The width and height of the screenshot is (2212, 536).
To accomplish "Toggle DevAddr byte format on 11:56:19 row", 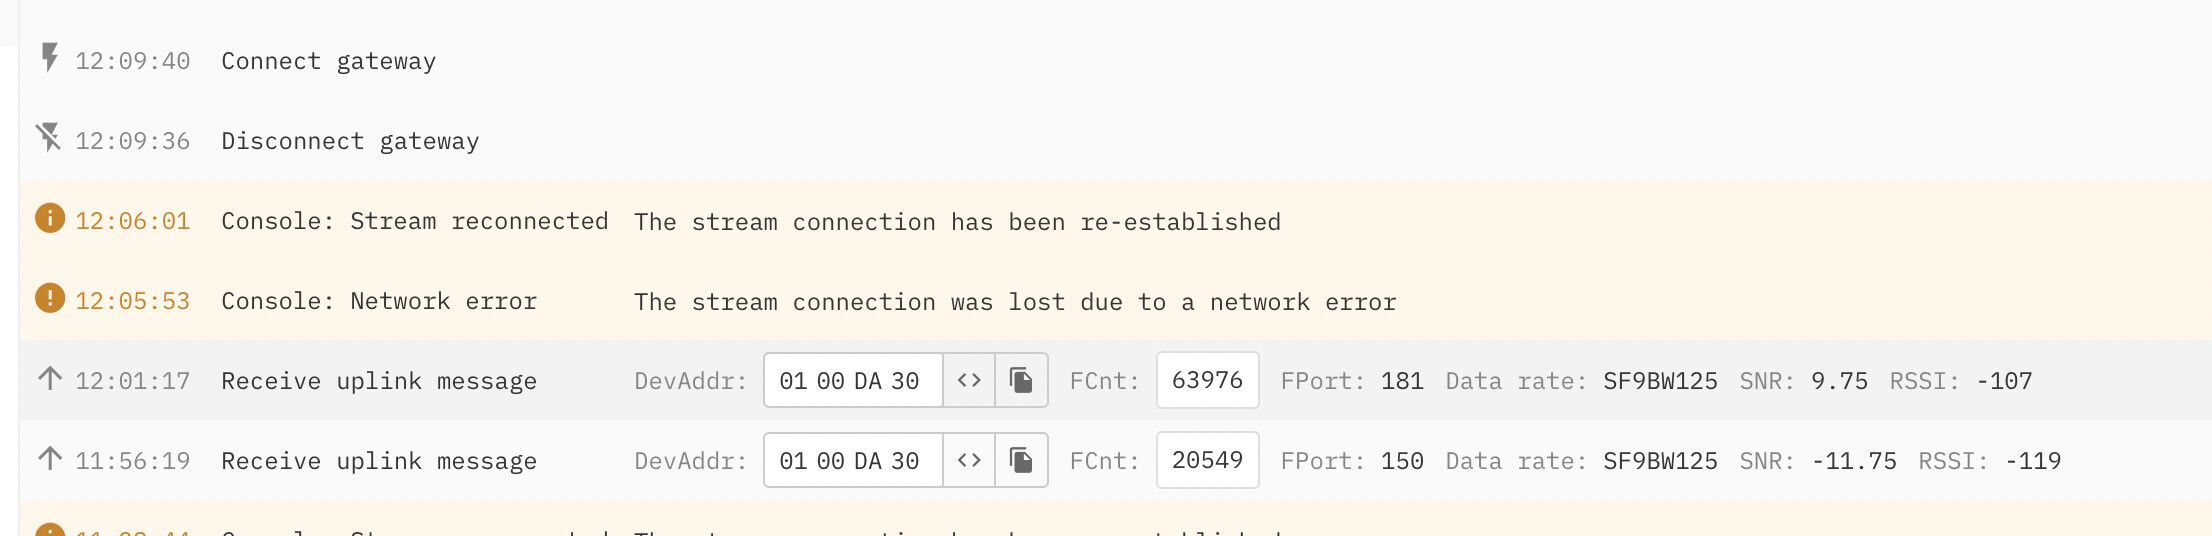I will click(x=968, y=460).
